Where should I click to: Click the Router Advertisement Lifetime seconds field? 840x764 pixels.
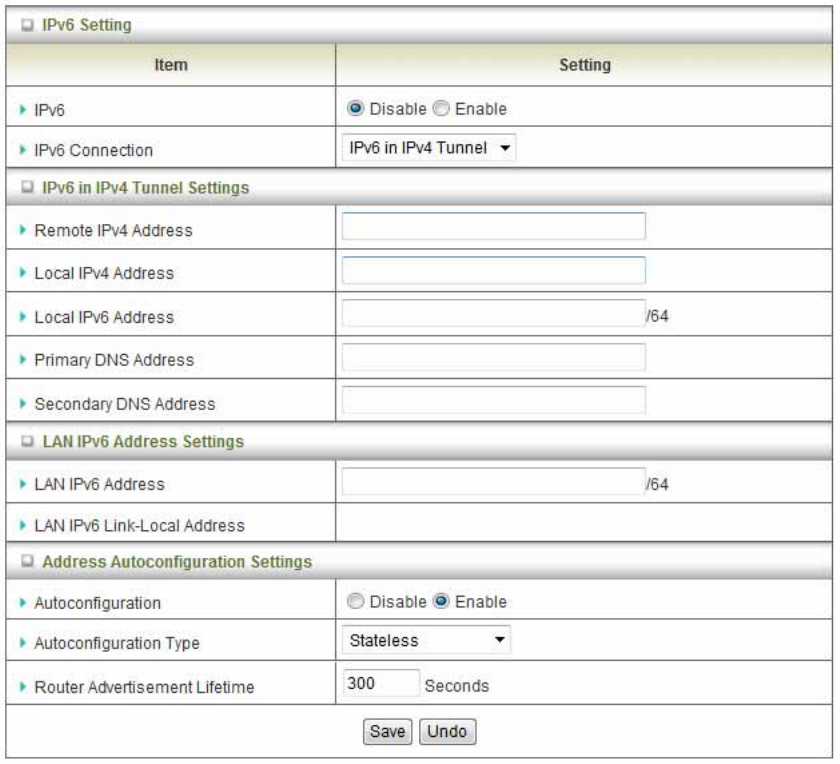point(379,684)
